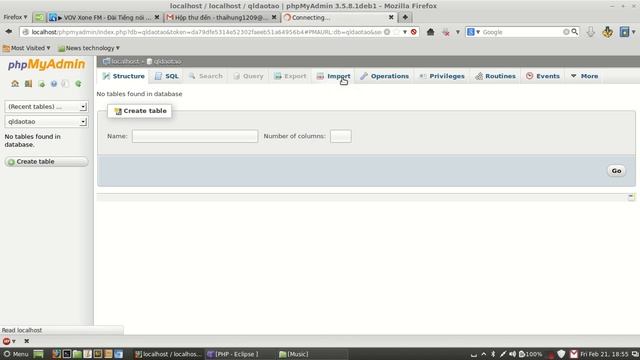Go to Firefox home page icon
The height and width of the screenshot is (360, 640).
click(x=431, y=32)
